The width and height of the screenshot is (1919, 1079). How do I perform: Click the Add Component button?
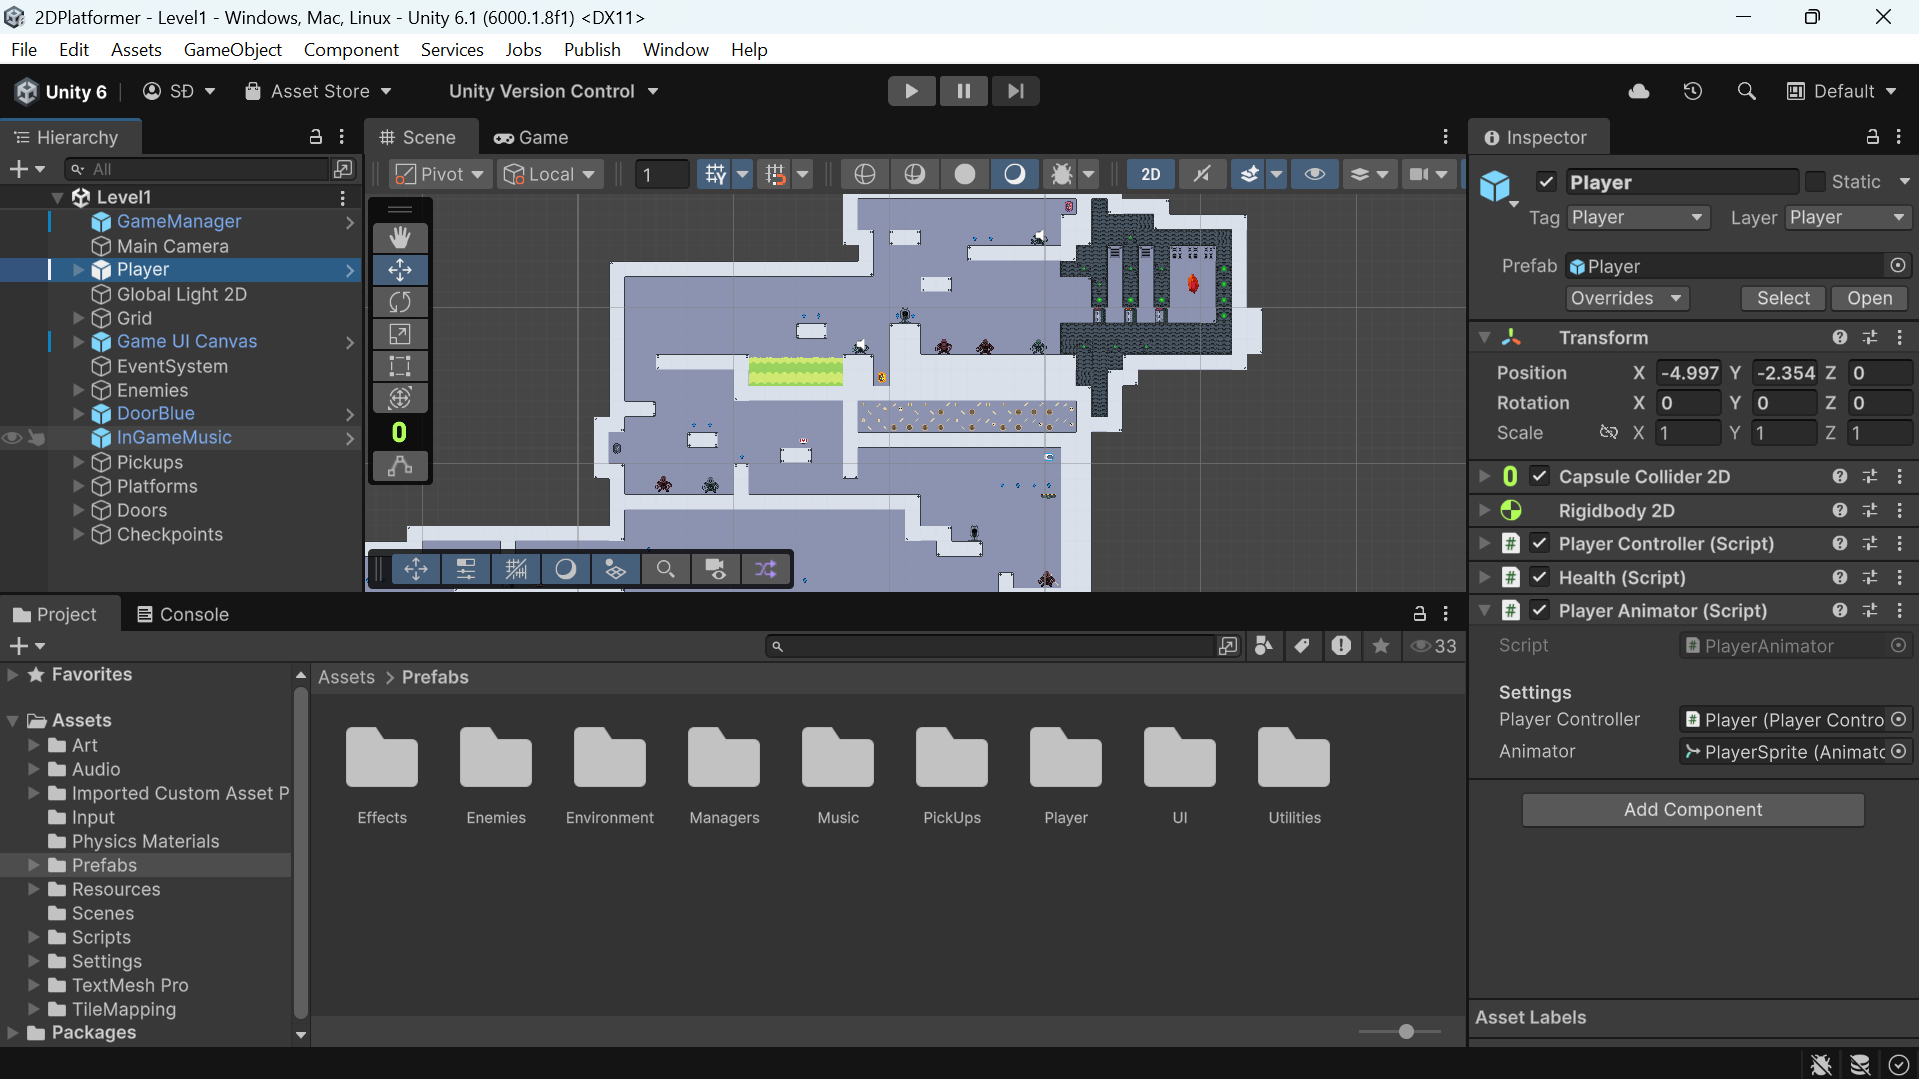click(1692, 809)
